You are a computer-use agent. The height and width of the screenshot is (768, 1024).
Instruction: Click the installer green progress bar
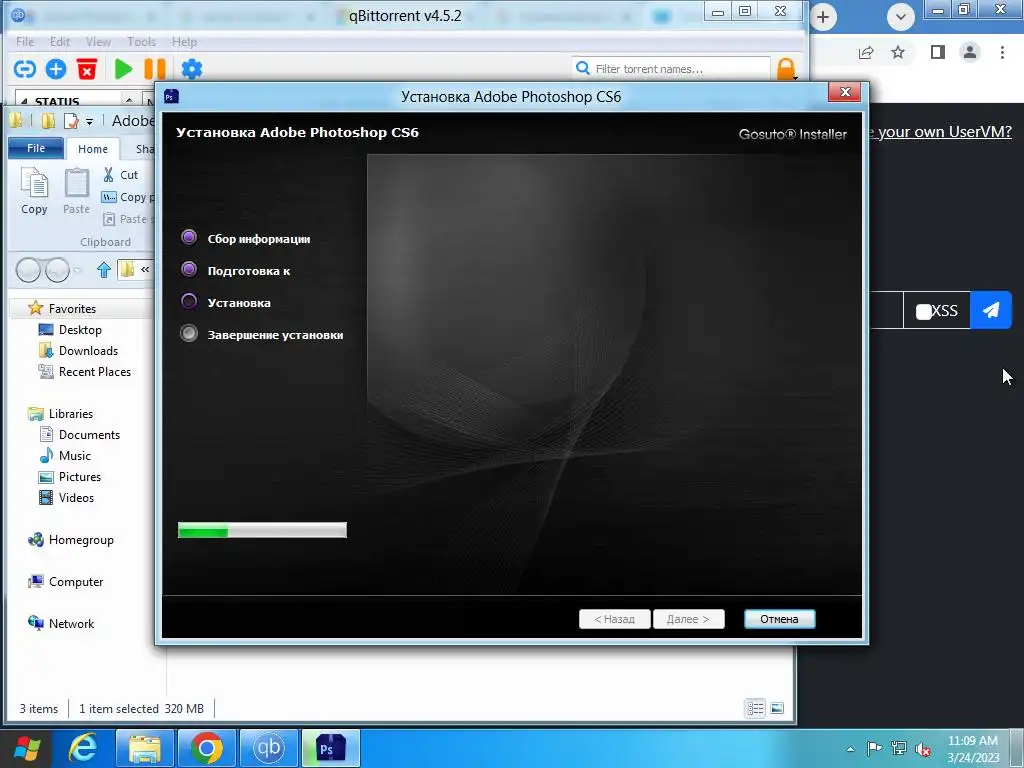[x=262, y=530]
